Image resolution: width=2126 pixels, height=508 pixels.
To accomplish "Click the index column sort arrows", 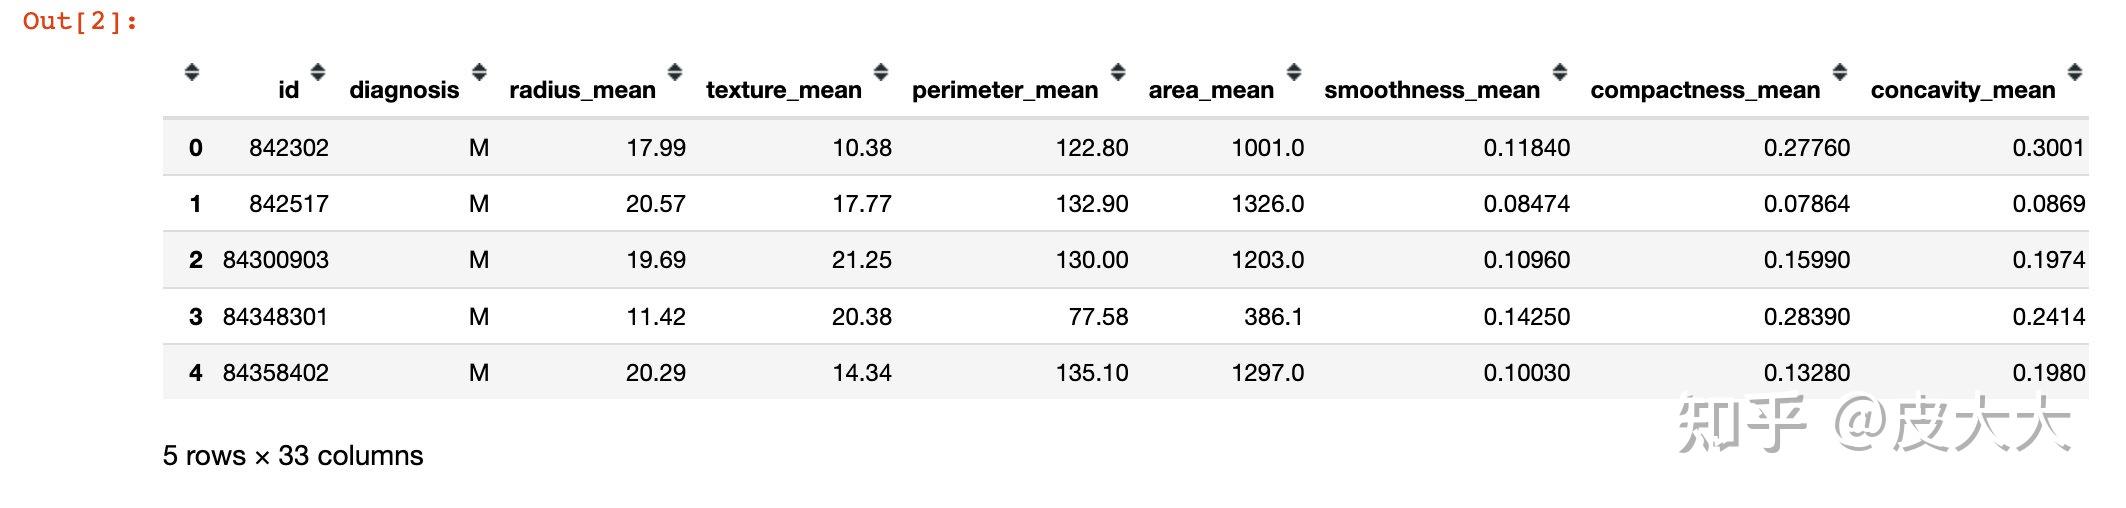I will click(192, 72).
